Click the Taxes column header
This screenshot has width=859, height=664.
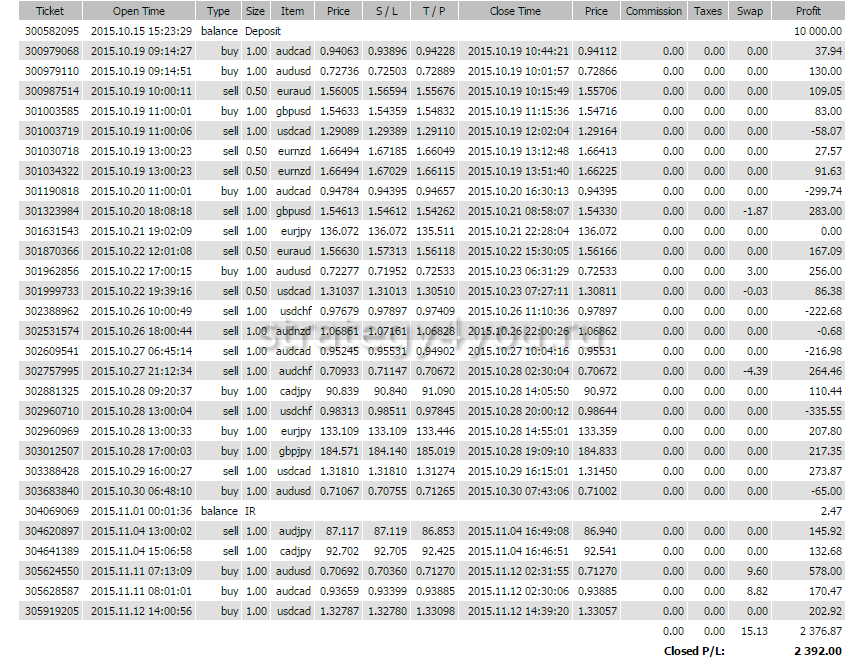[x=707, y=11]
